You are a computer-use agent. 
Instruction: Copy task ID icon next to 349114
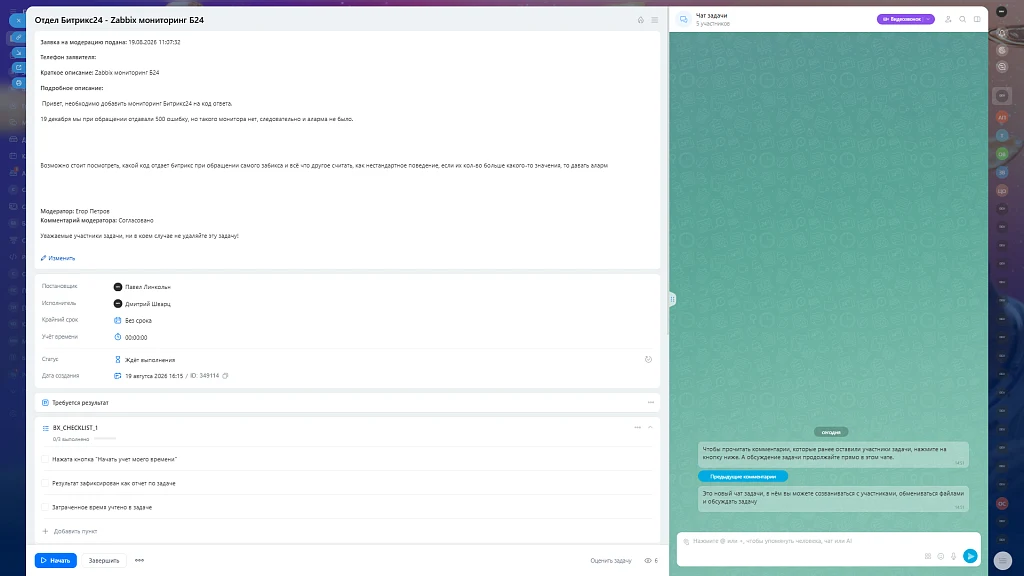pos(225,376)
